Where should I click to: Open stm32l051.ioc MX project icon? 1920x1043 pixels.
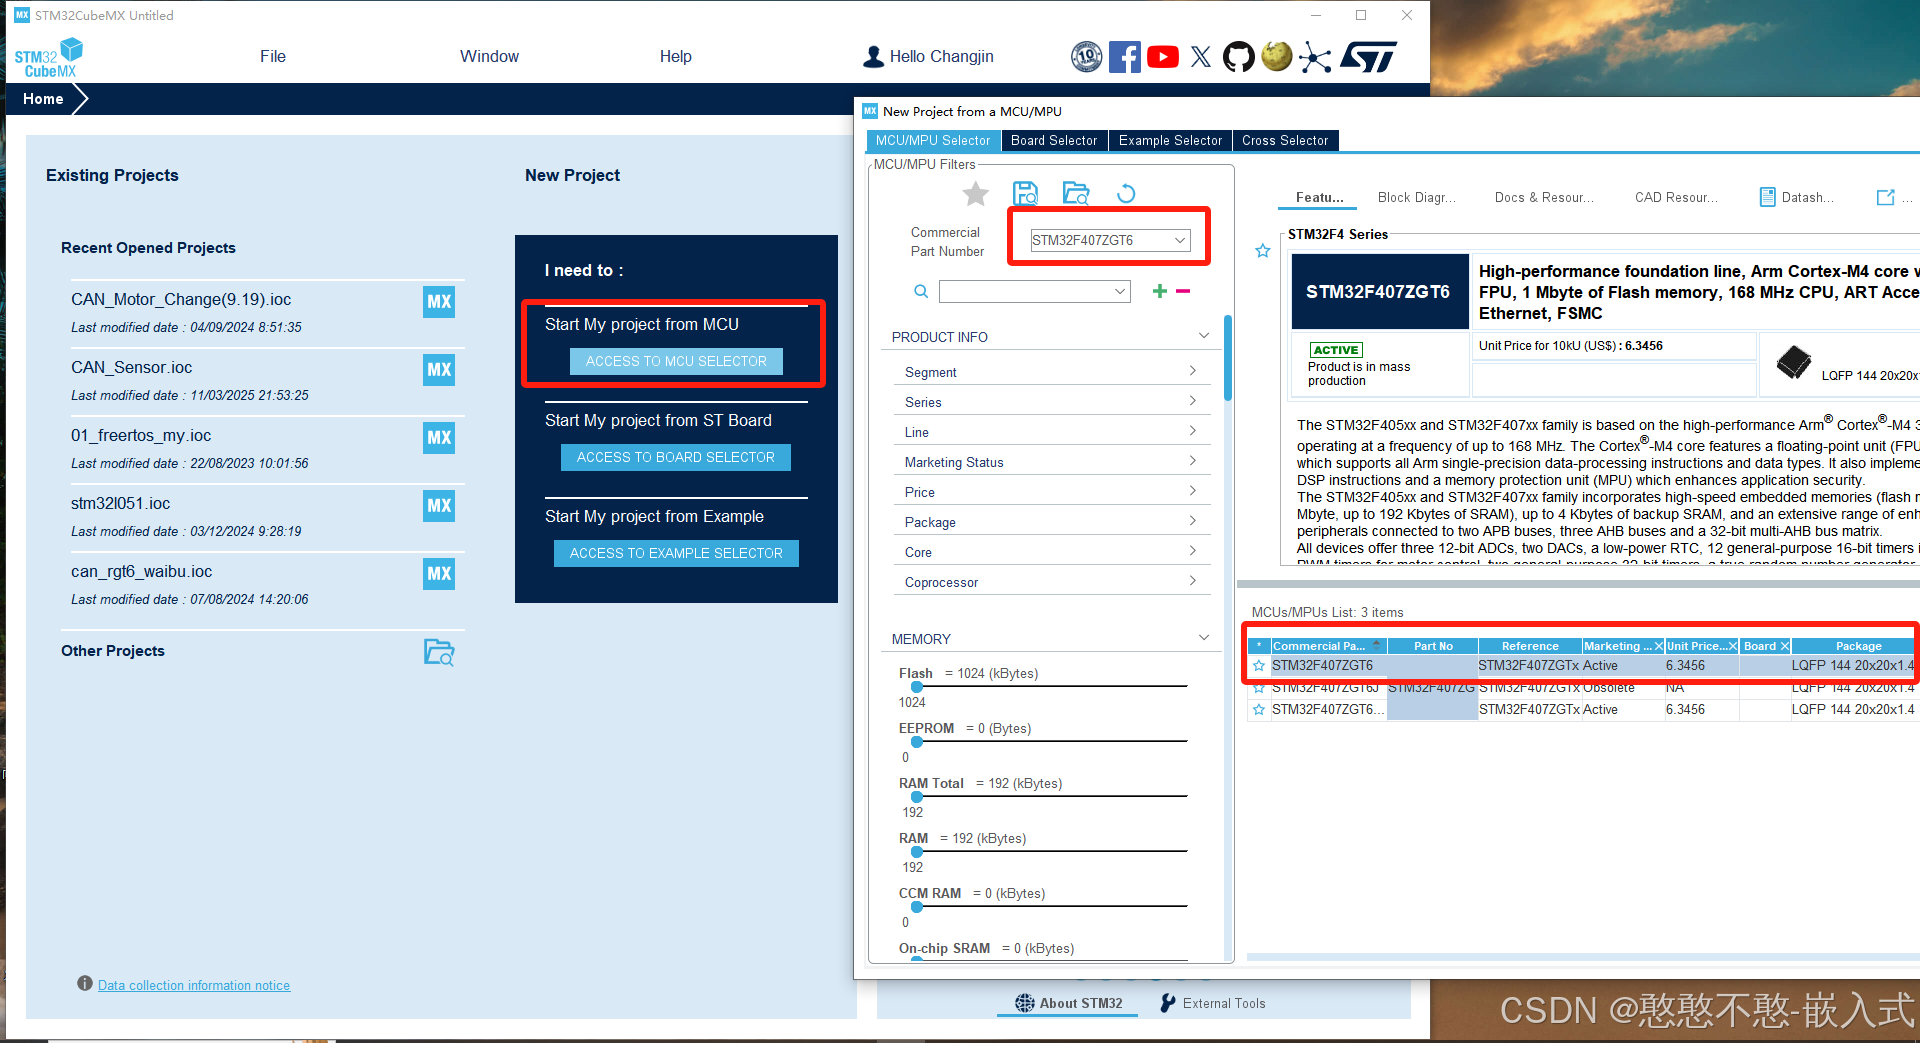[x=439, y=505]
